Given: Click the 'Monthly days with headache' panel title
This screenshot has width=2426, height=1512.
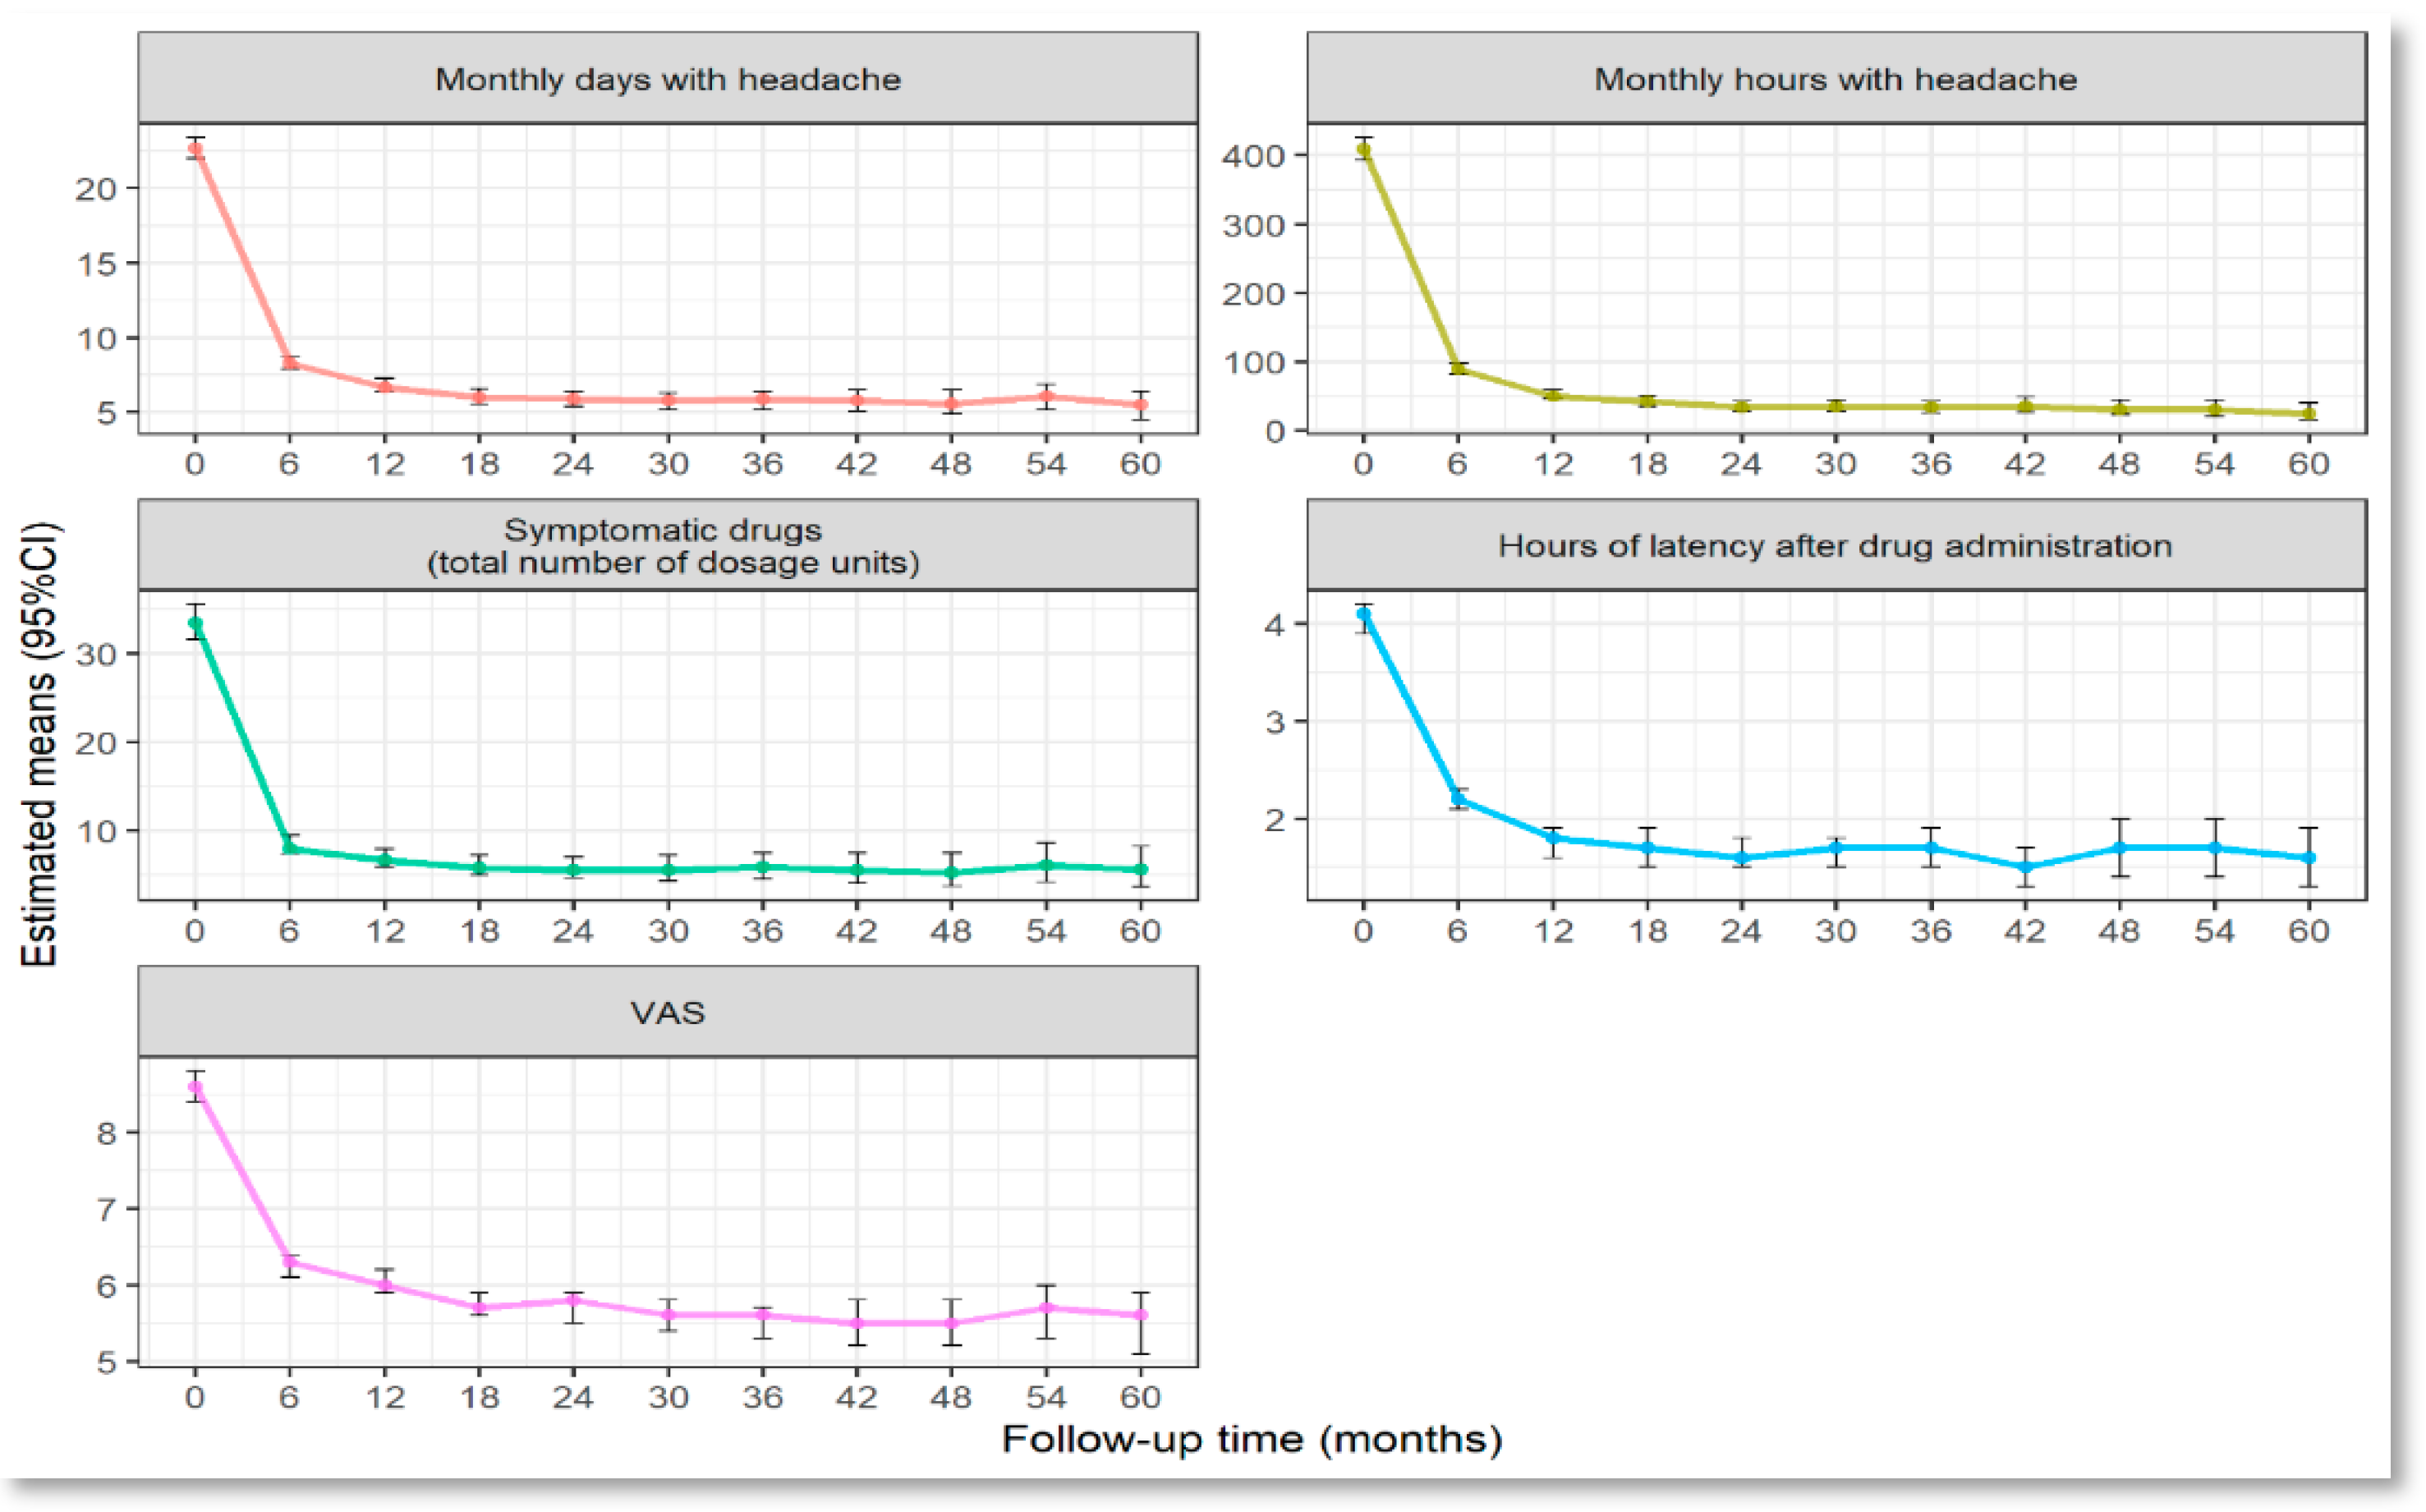Looking at the screenshot, I should click(667, 79).
